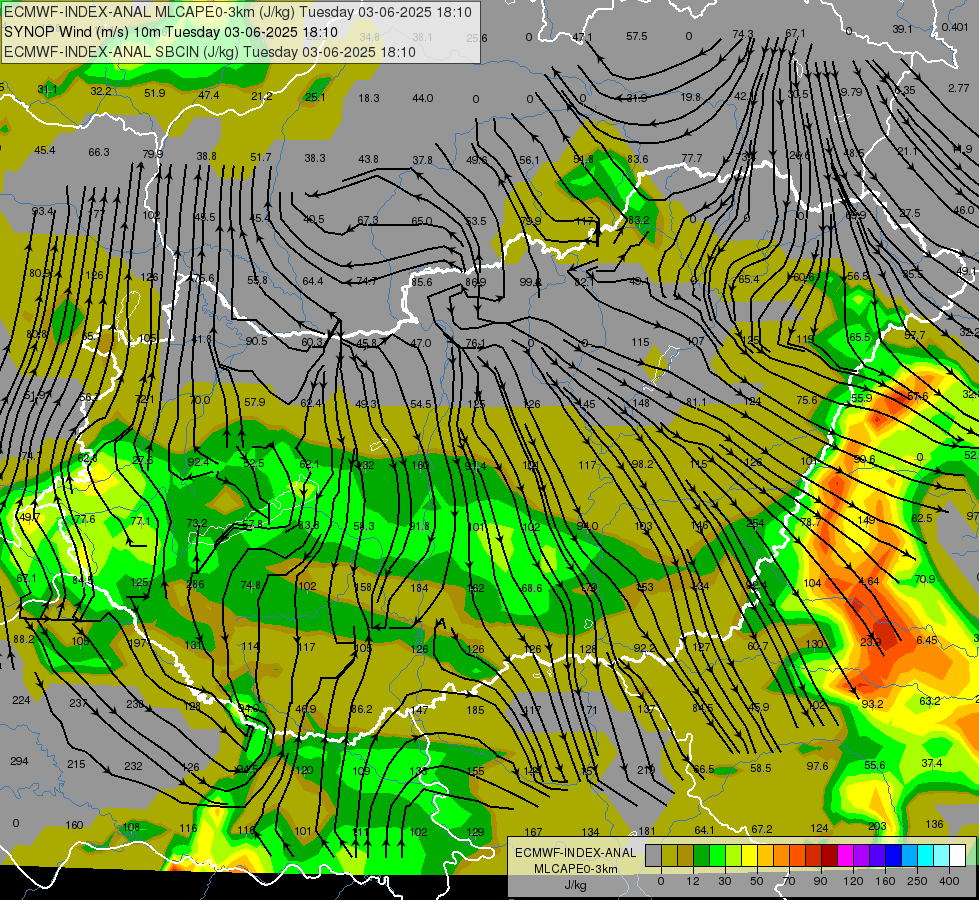Click the '203' value near the bottom

(x=877, y=826)
